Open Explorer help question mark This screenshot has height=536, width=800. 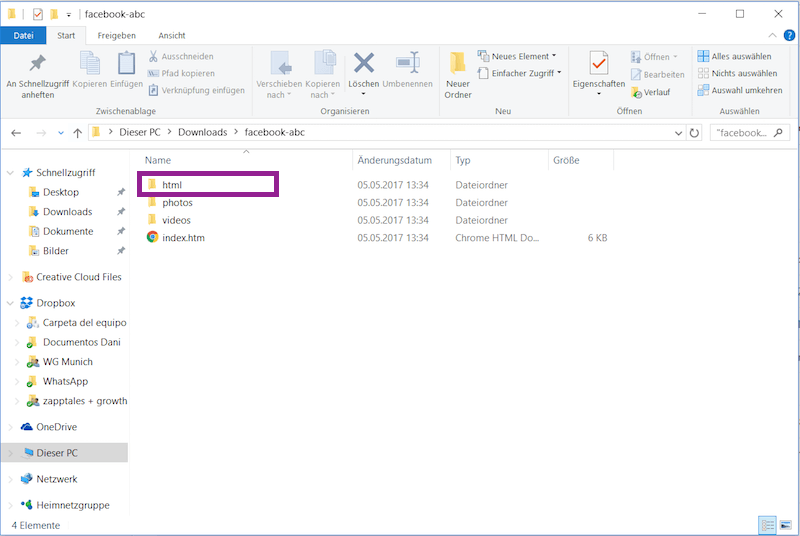click(789, 35)
